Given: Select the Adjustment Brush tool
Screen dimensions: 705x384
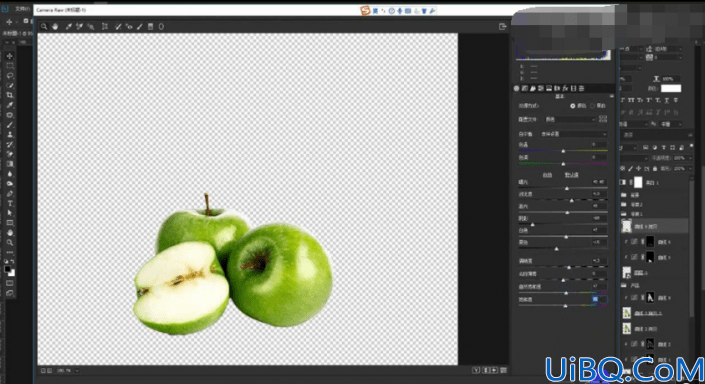Looking at the screenshot, I should coord(140,27).
